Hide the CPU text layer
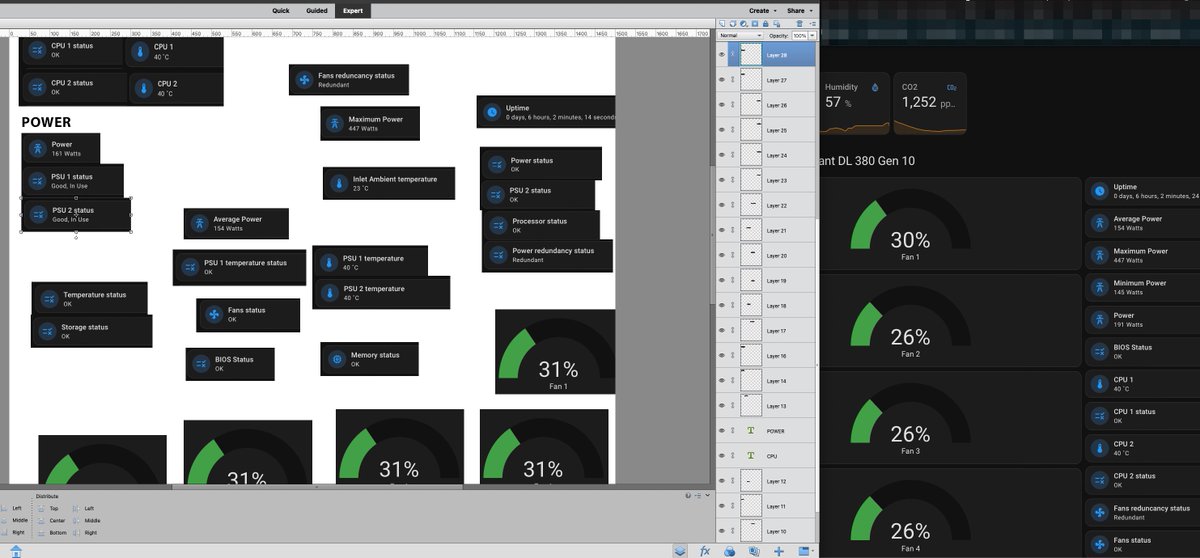 pyautogui.click(x=723, y=456)
